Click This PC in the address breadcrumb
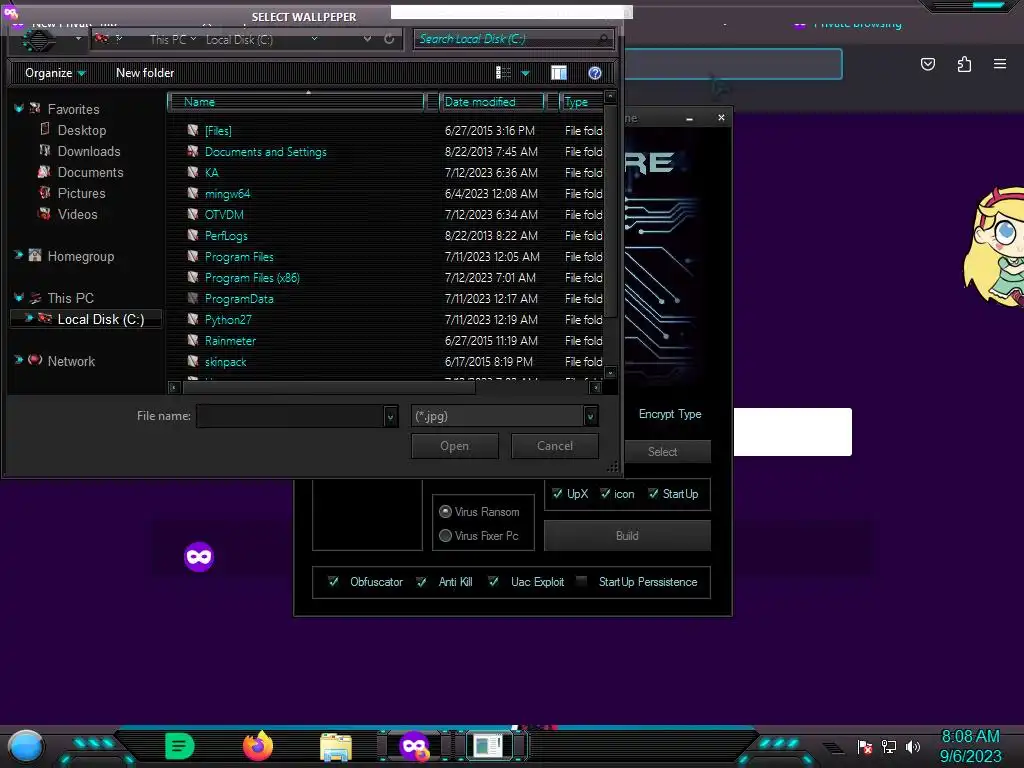1024x768 pixels. pos(168,40)
